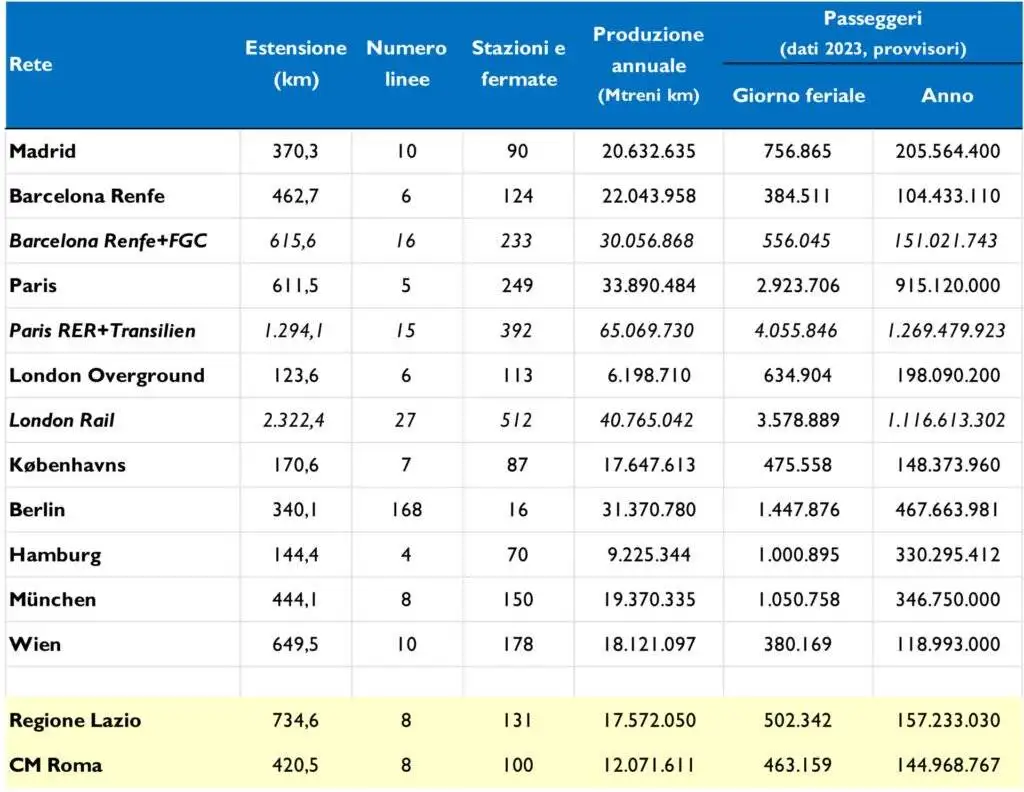
Task: Select the Paris RER+Transilien row label
Action: coord(102,331)
